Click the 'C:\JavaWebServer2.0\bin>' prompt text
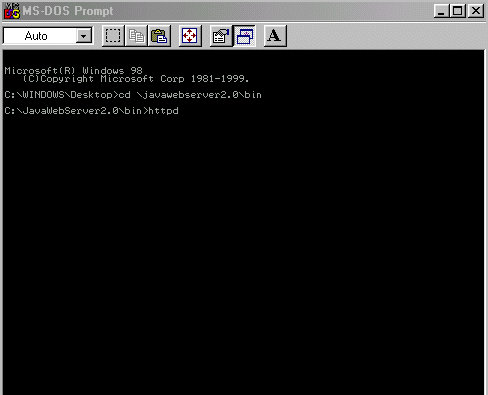488x395 pixels. tap(76, 110)
